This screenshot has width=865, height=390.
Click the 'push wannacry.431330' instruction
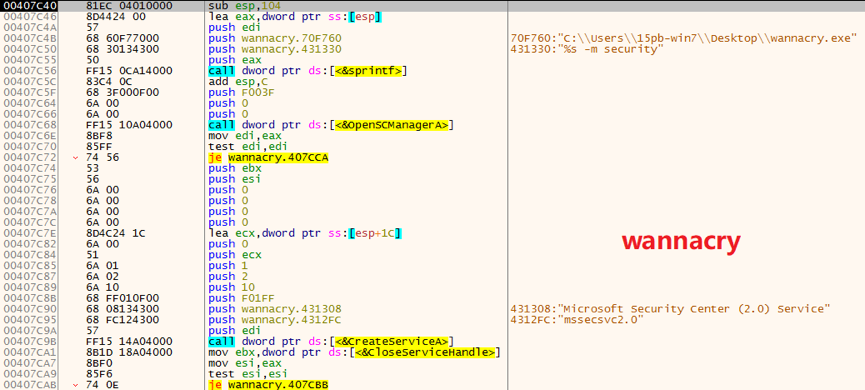tap(275, 49)
